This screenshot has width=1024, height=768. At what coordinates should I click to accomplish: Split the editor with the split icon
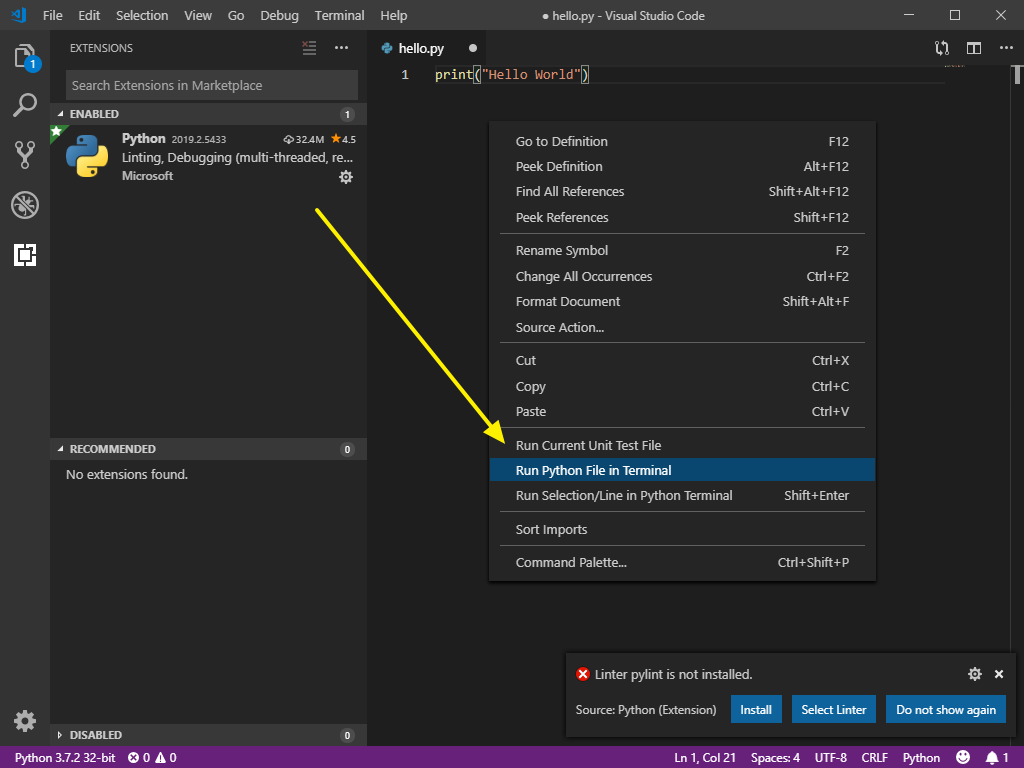(972, 47)
